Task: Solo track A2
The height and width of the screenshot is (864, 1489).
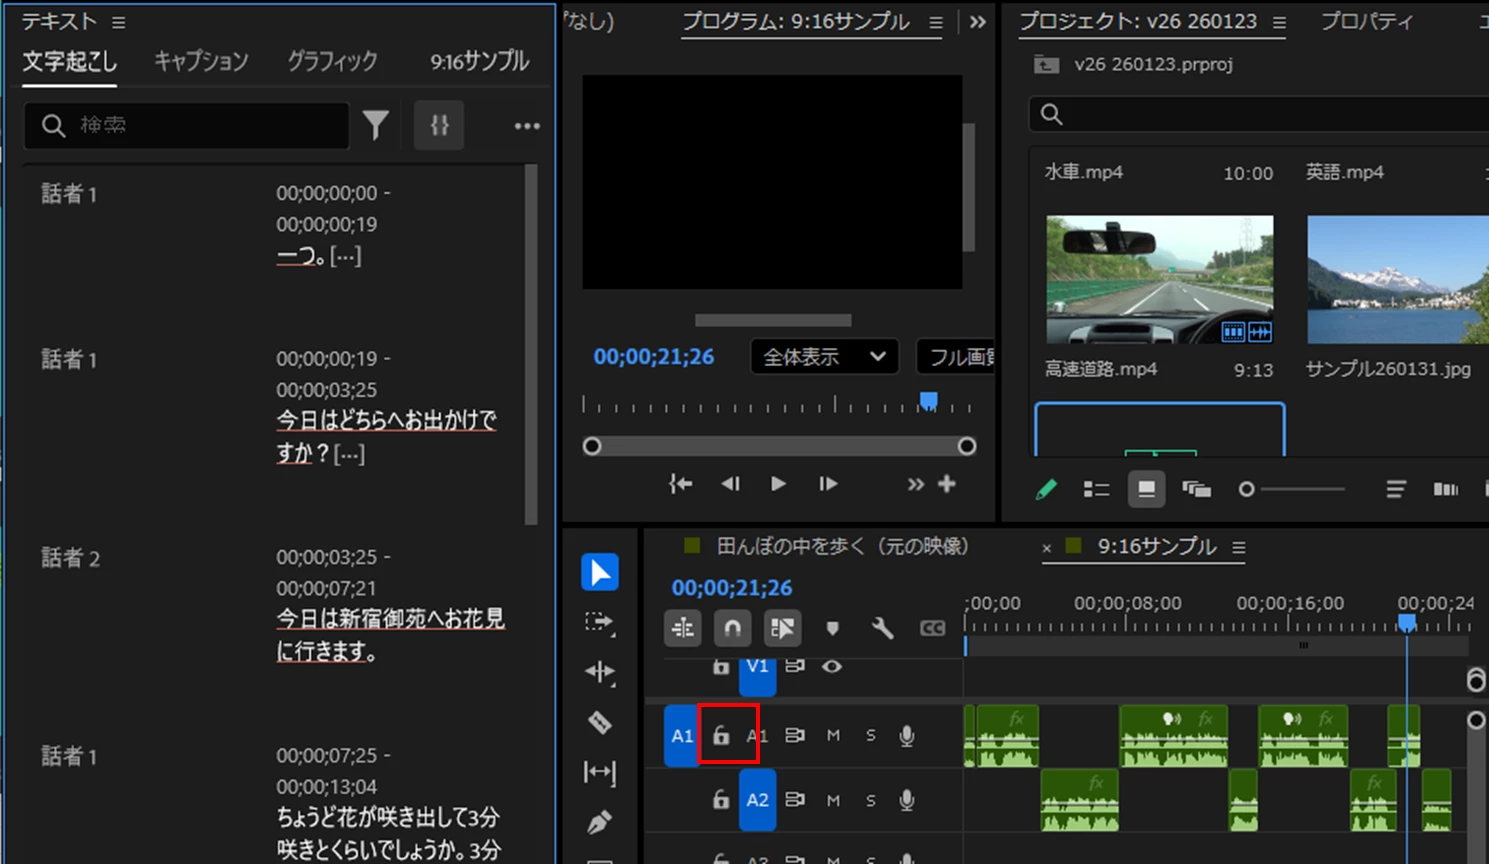Action: 870,800
